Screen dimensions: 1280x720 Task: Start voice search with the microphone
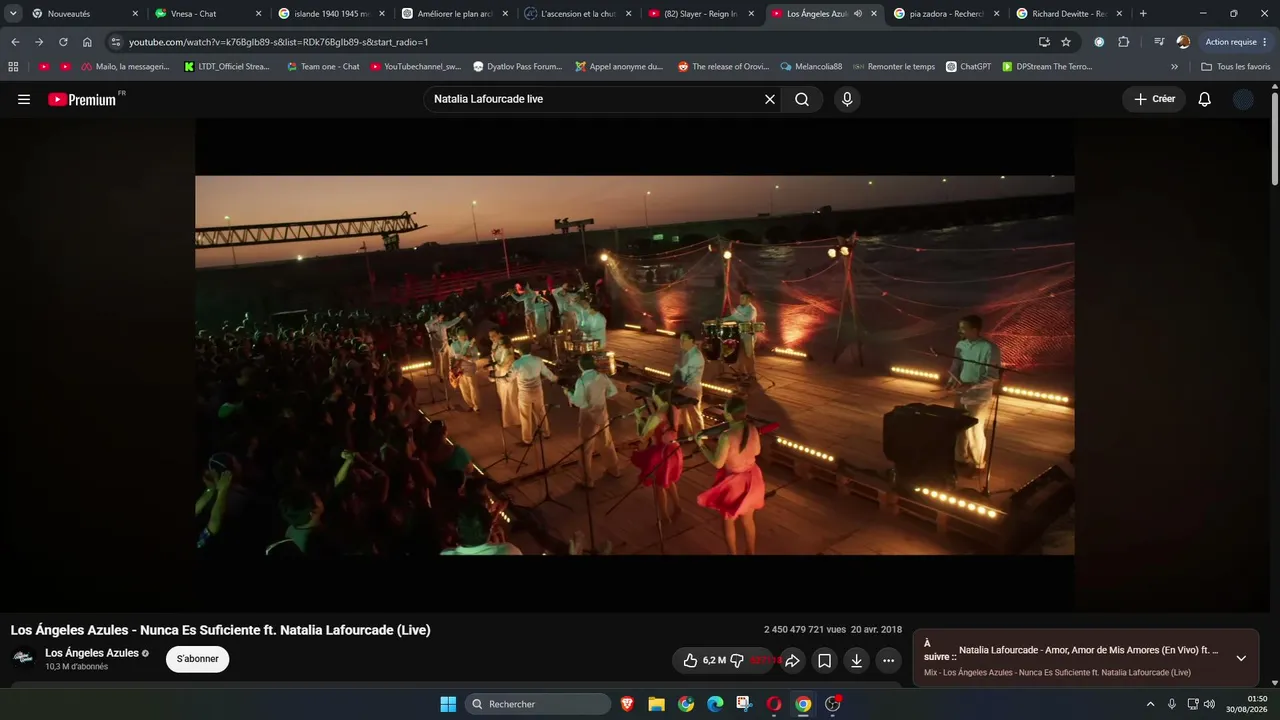847,99
